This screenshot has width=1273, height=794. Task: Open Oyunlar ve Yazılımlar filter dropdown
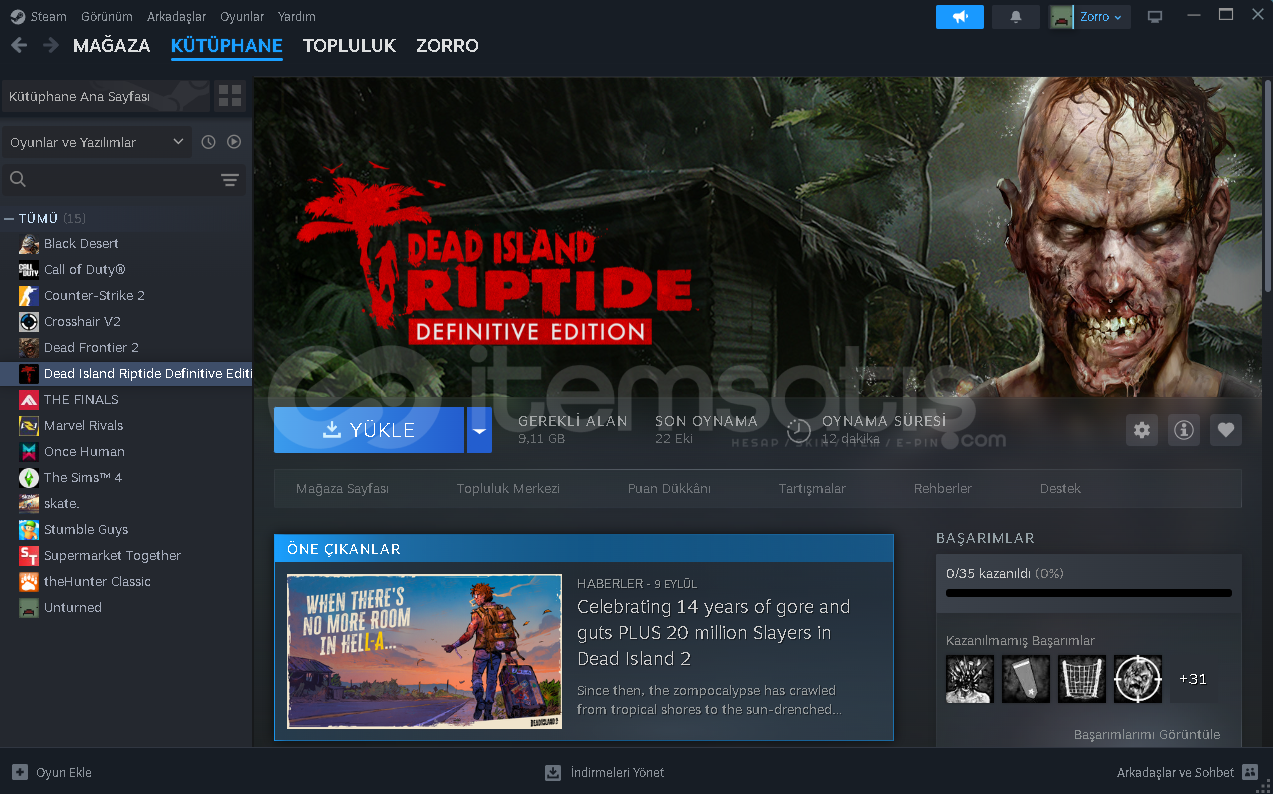pos(96,142)
